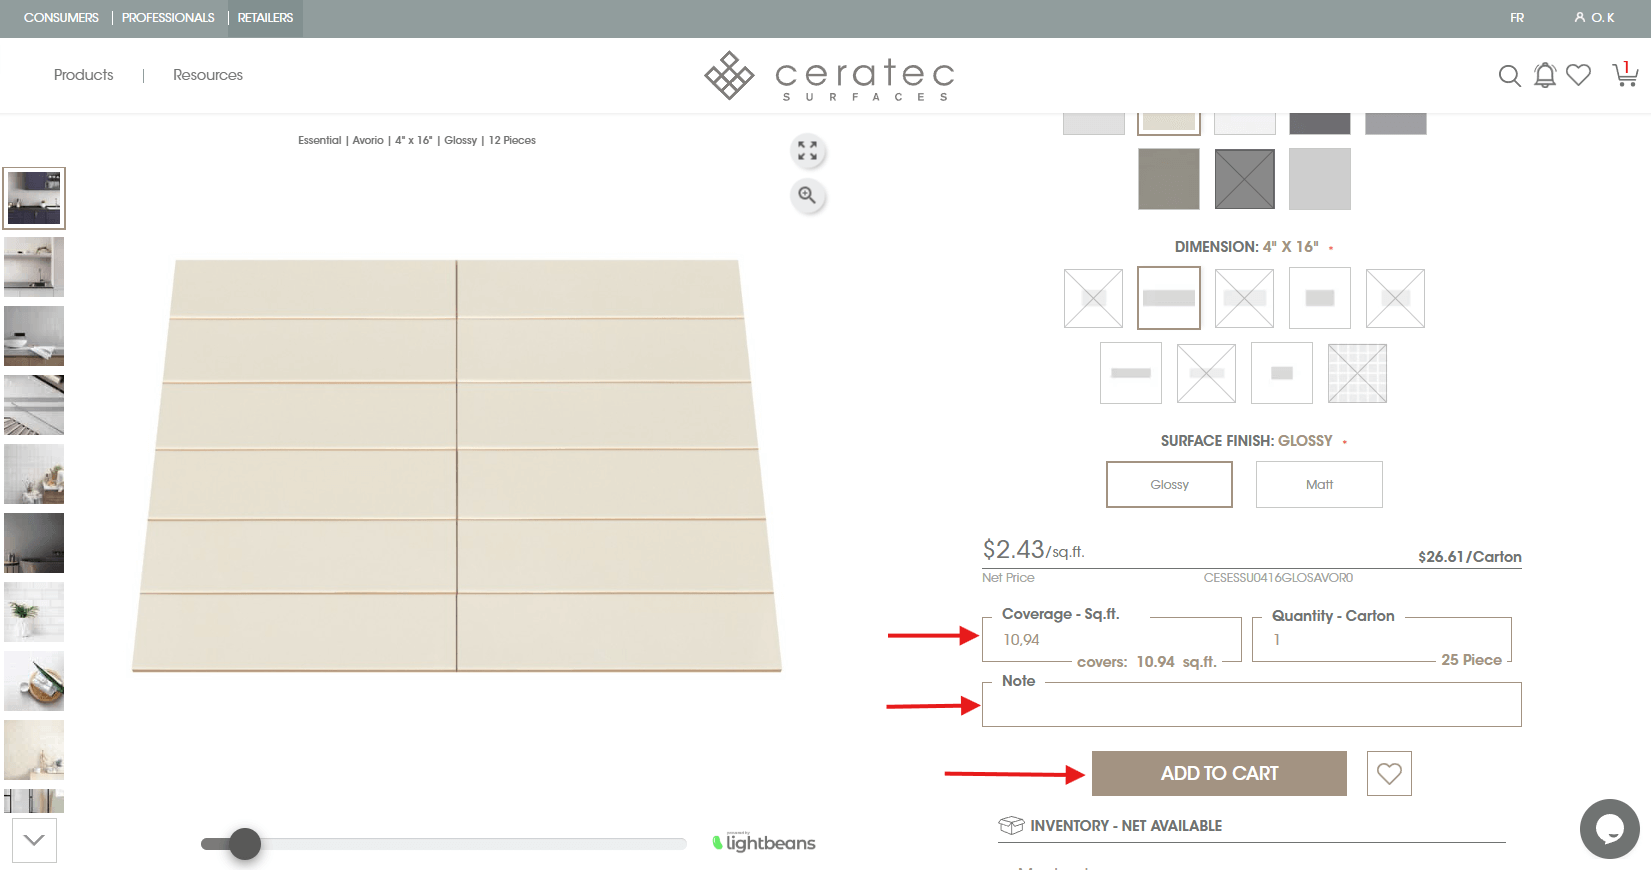
Task: Open the notifications bell icon
Action: point(1545,75)
